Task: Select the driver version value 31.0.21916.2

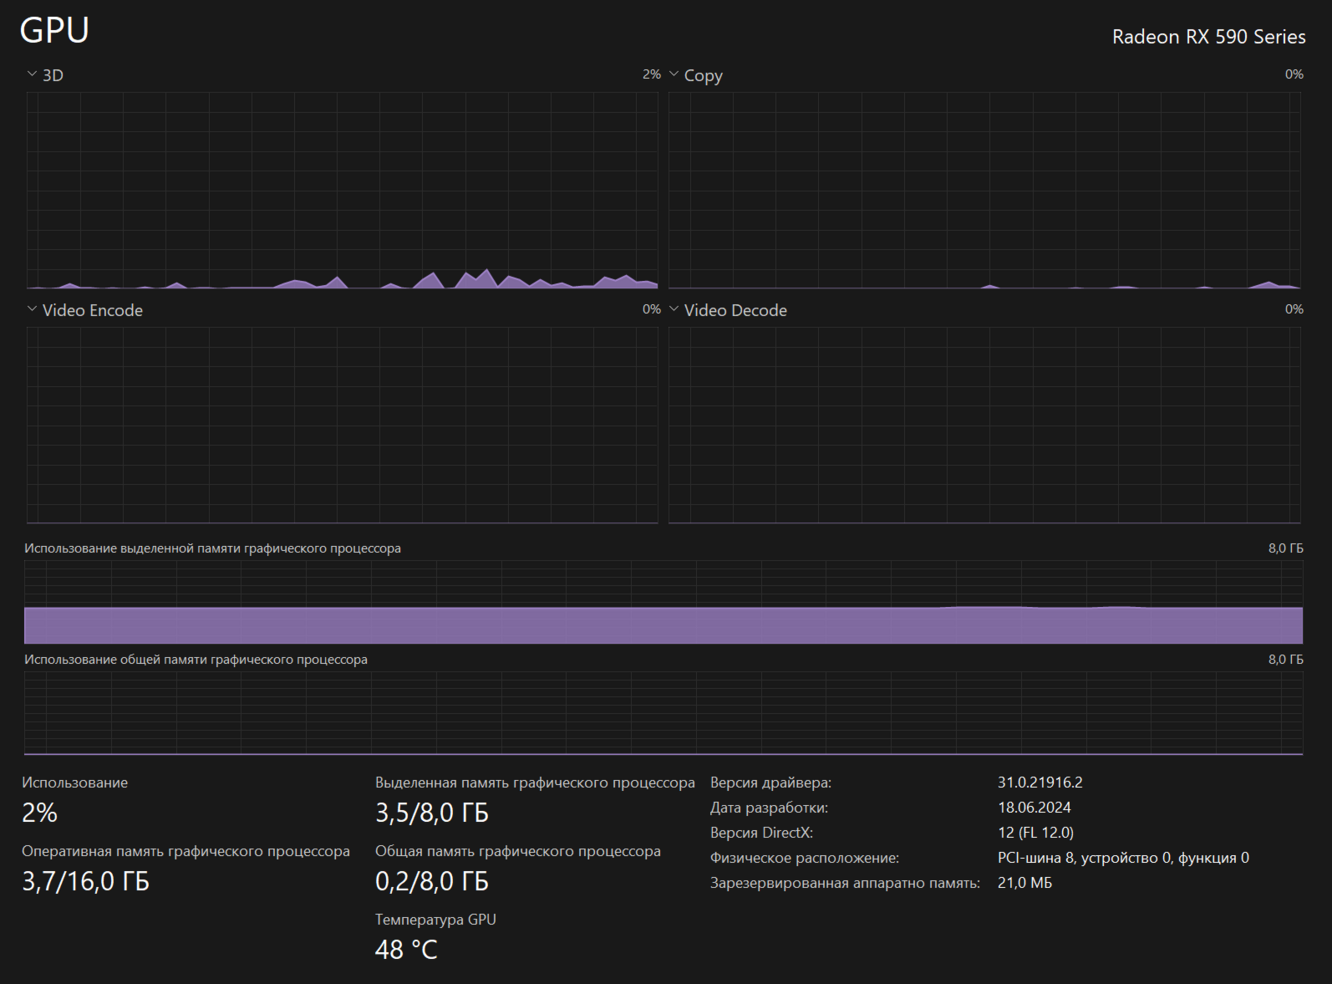Action: [x=1040, y=782]
